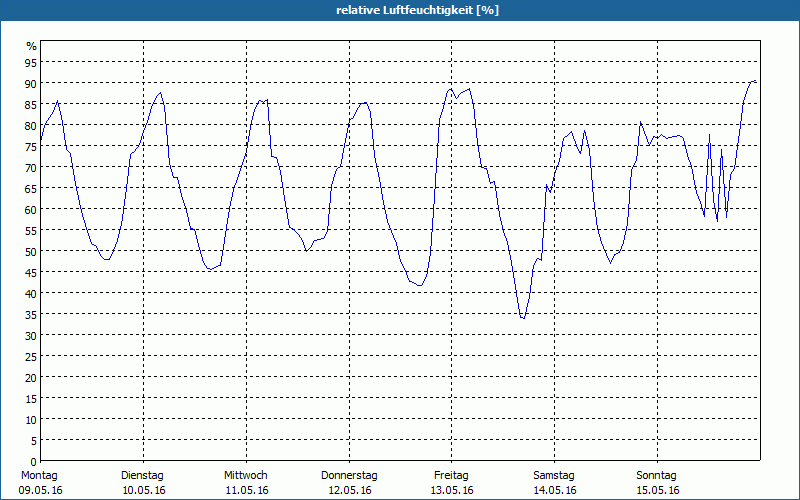
Task: Click the y-axis value '25'
Action: (31, 357)
